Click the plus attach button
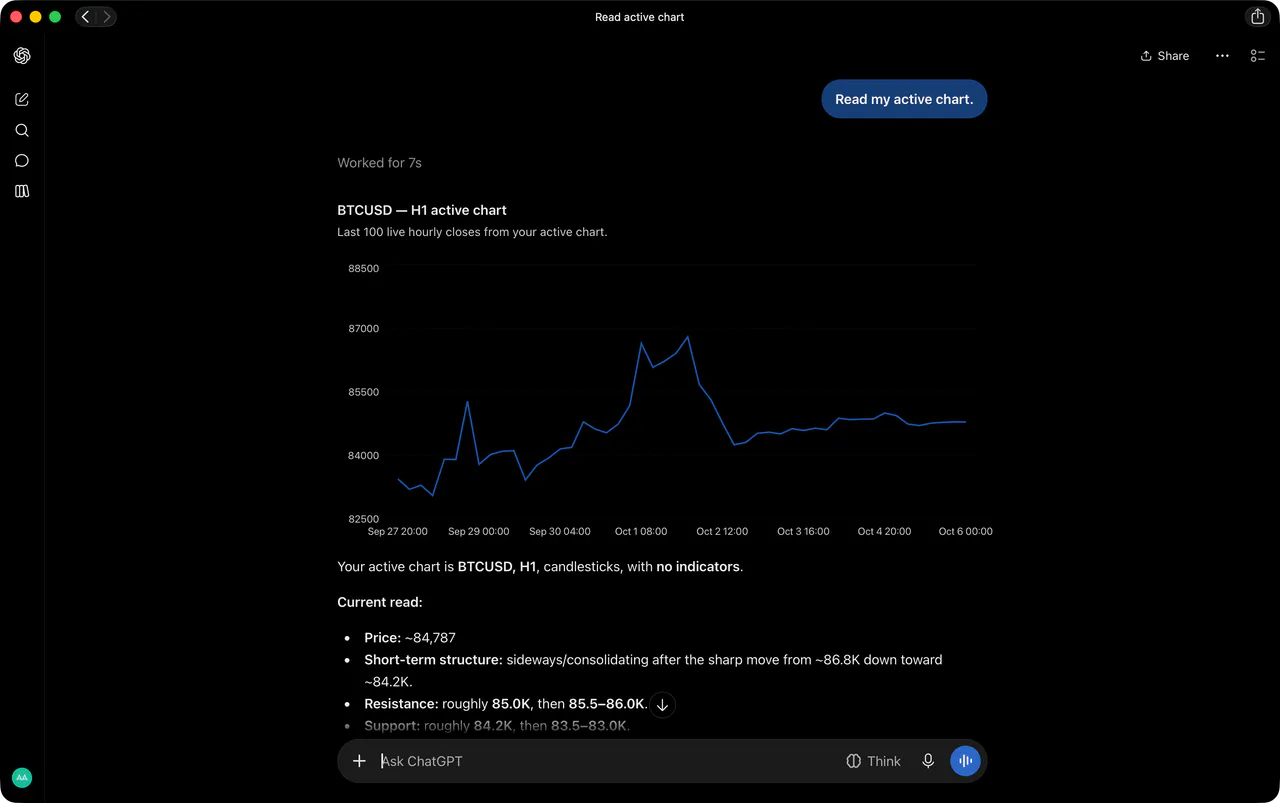The image size is (1280, 803). 359,761
